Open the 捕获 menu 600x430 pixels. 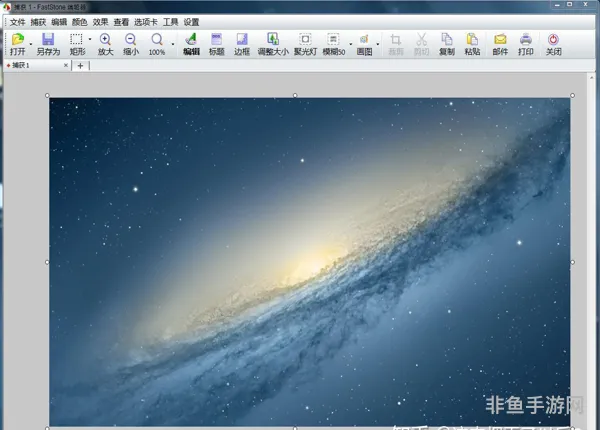38,22
